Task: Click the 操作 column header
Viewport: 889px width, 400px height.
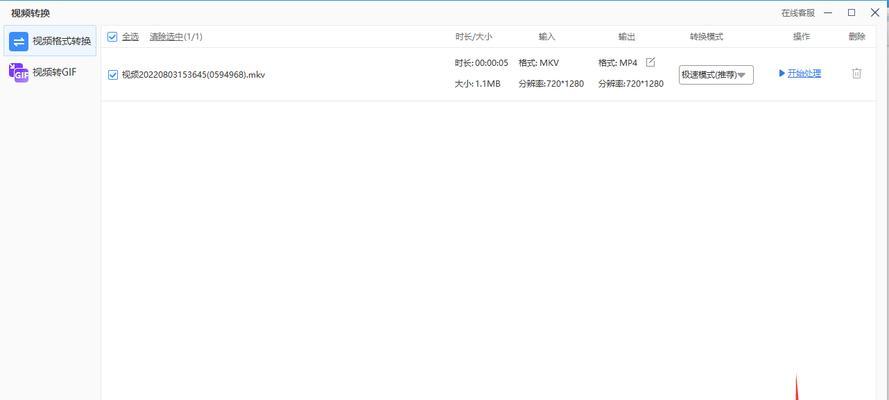Action: click(x=801, y=37)
